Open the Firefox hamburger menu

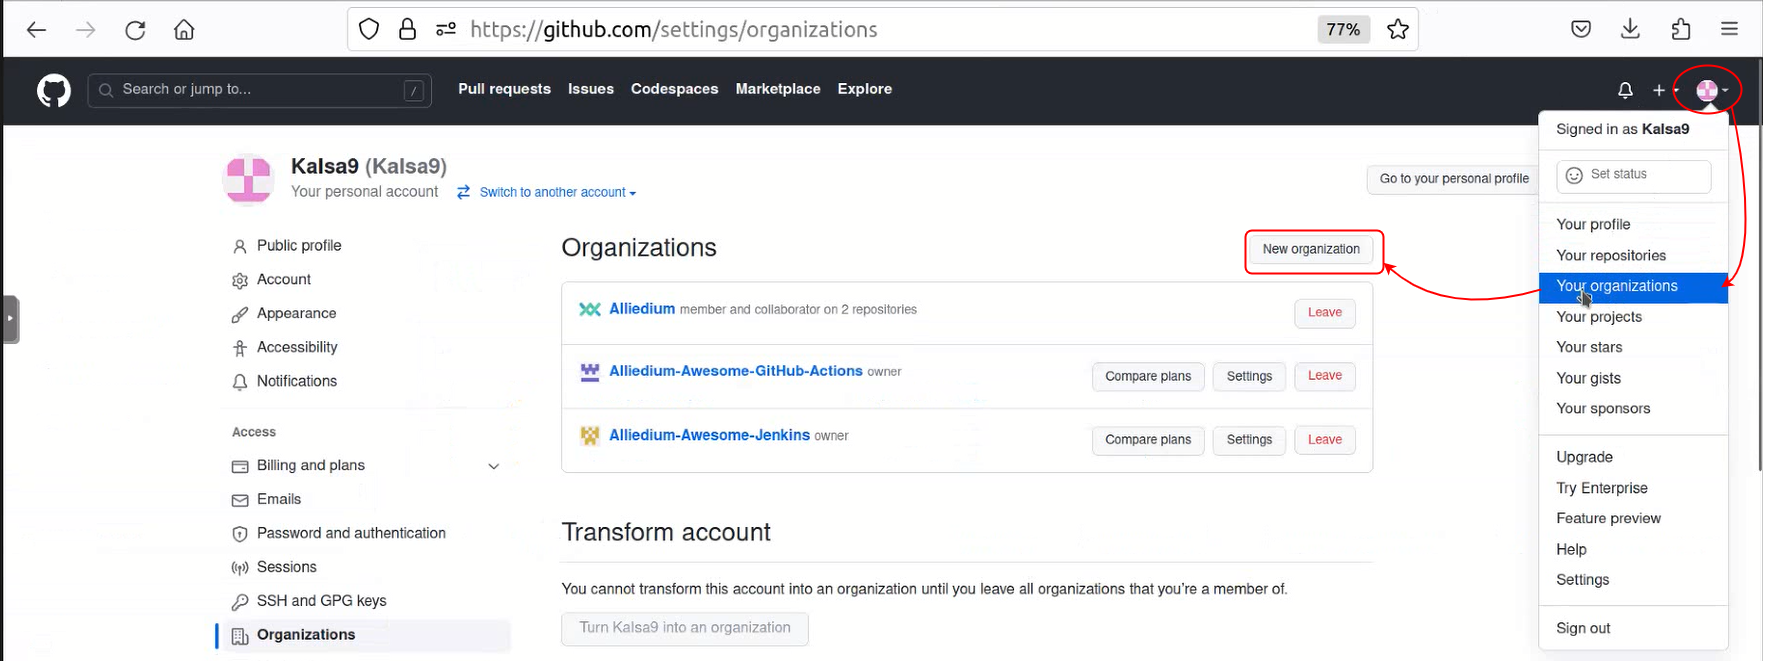point(1729,29)
